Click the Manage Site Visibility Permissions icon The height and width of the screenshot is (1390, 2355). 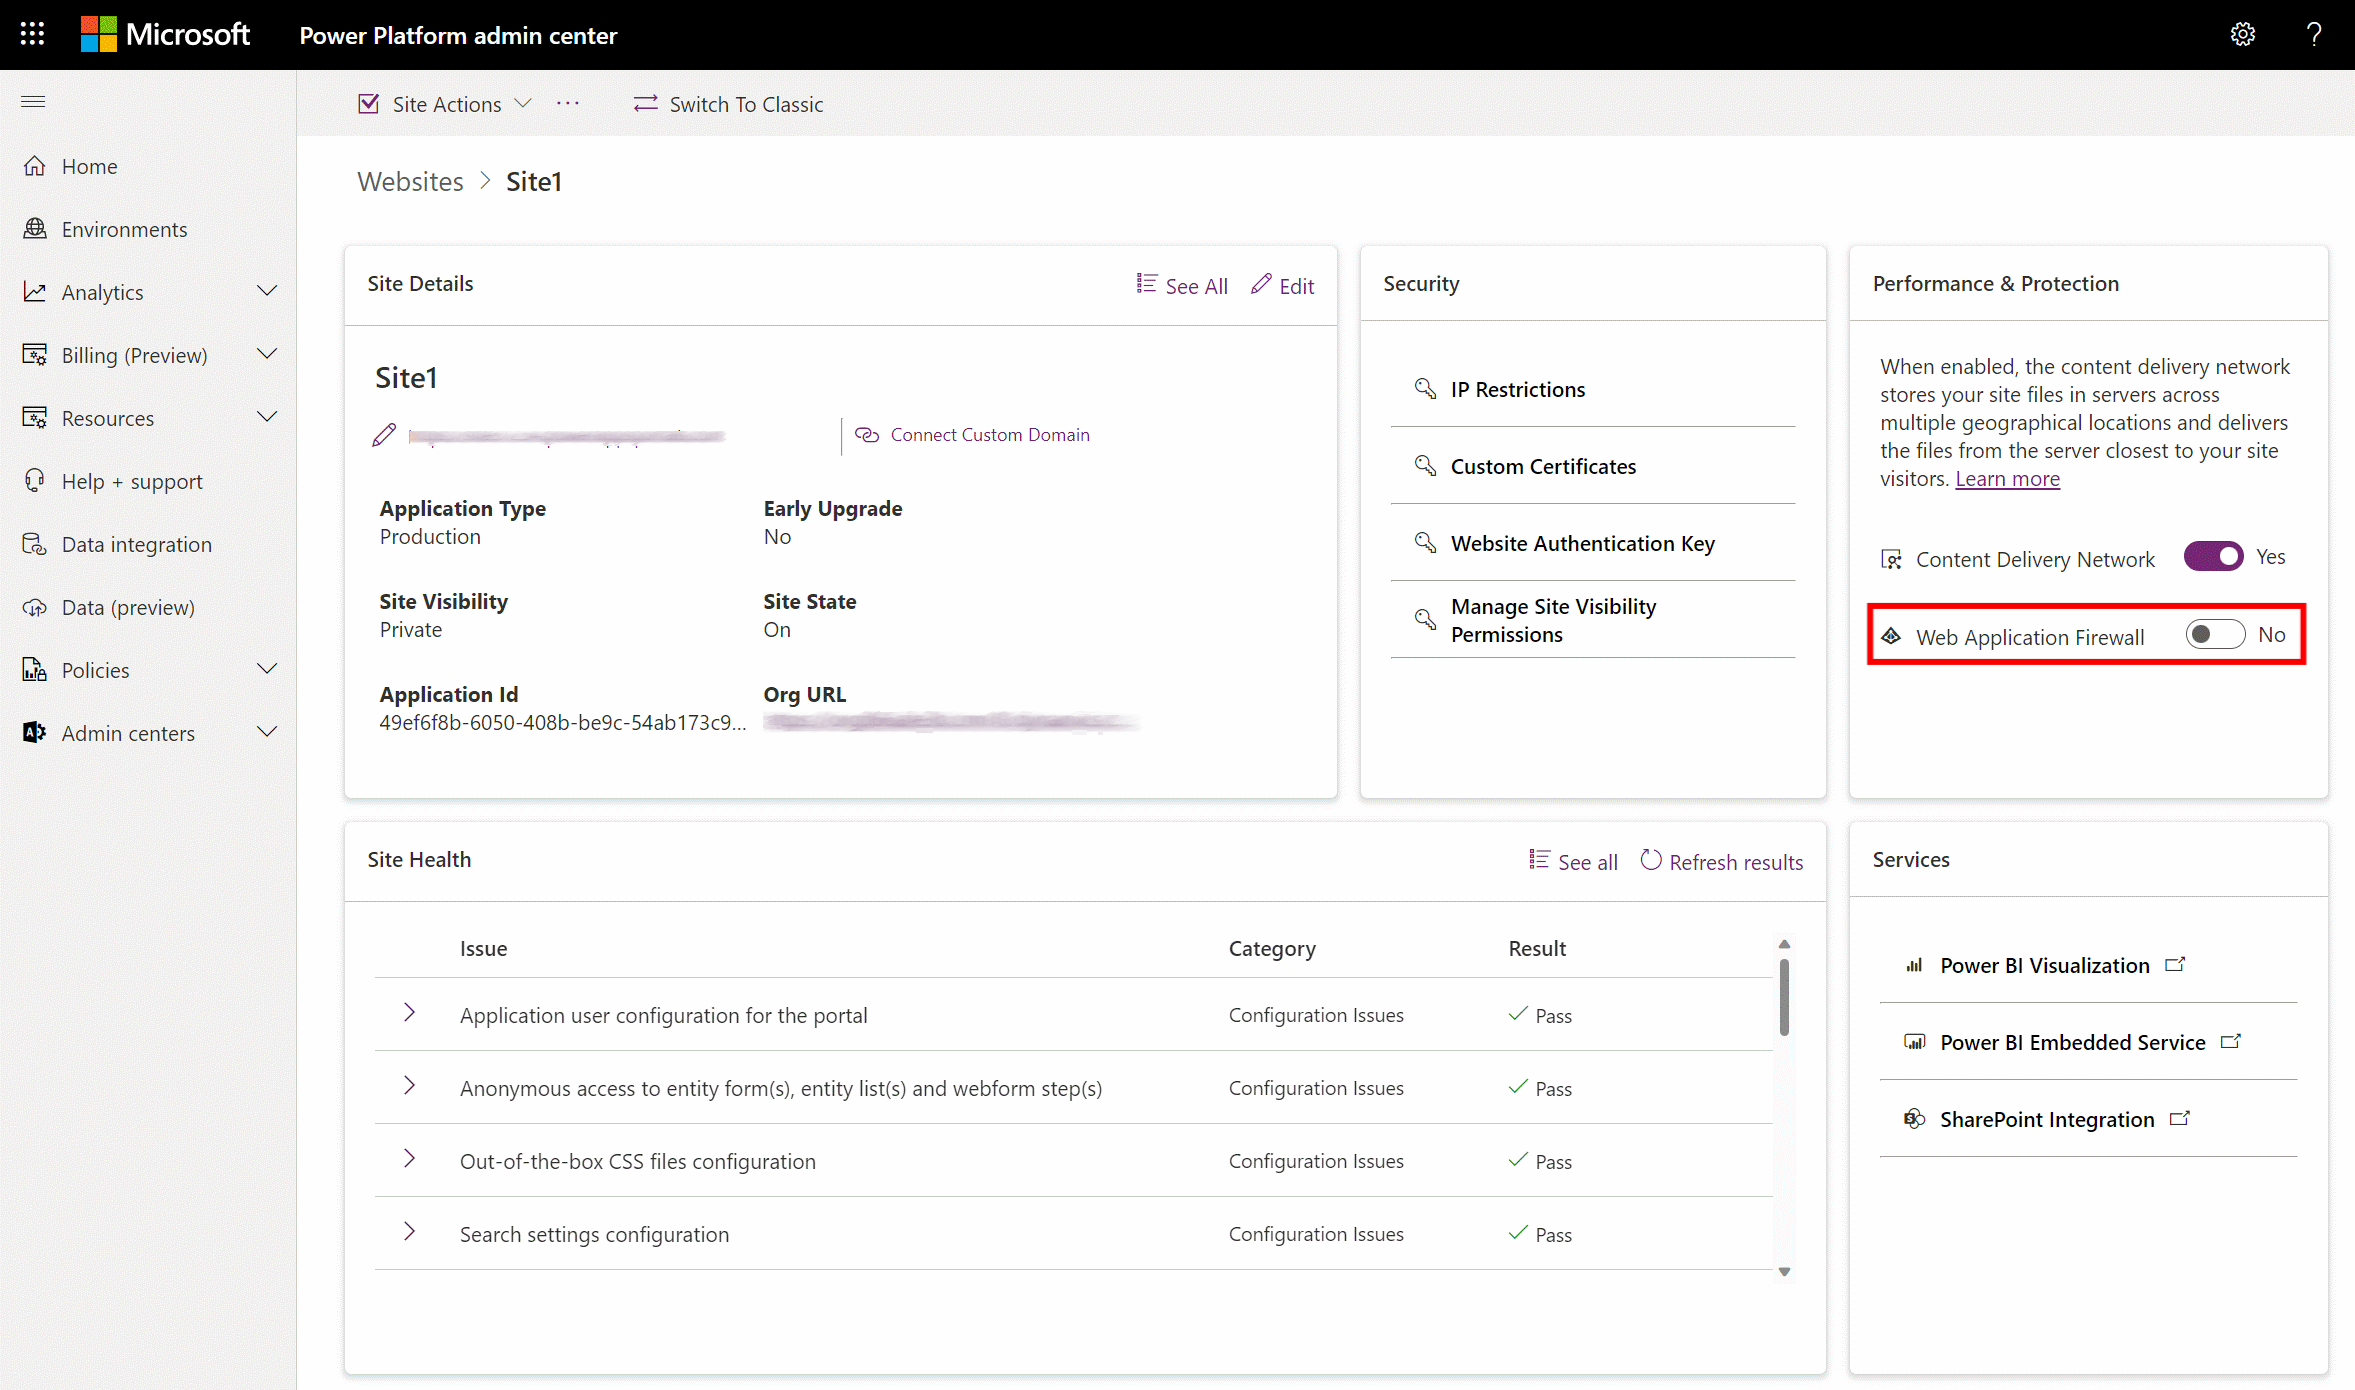pyautogui.click(x=1424, y=619)
